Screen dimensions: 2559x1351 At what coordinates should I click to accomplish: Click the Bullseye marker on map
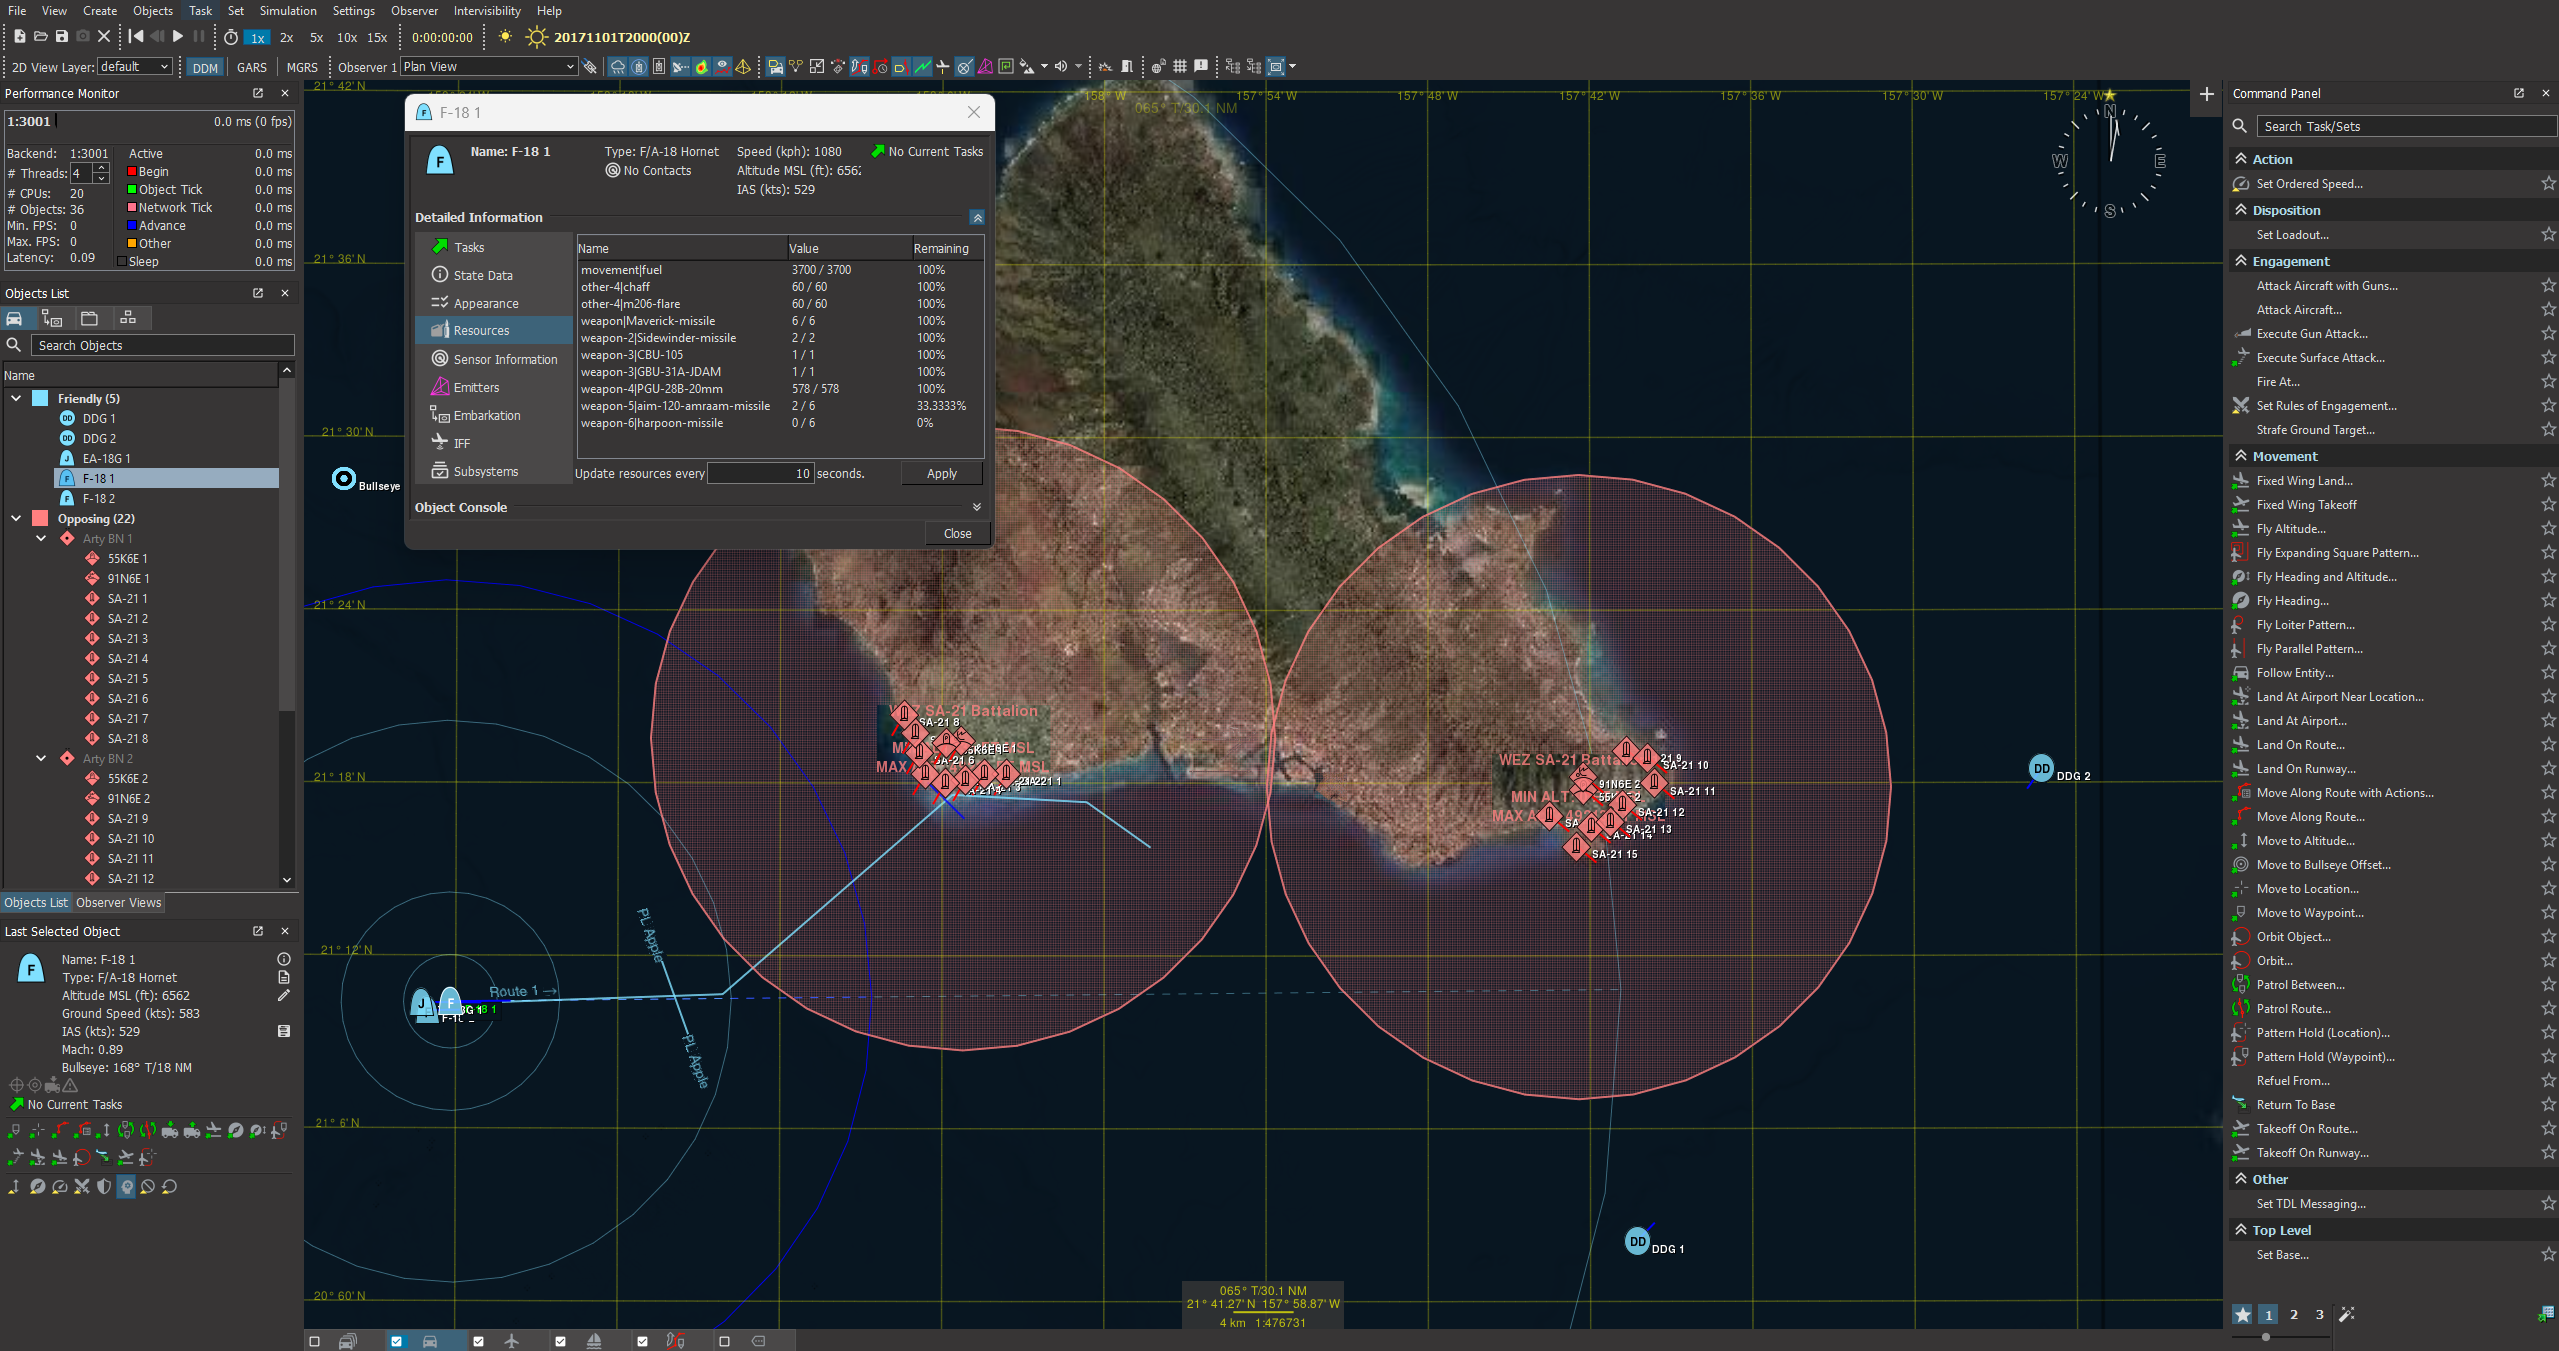tap(343, 479)
